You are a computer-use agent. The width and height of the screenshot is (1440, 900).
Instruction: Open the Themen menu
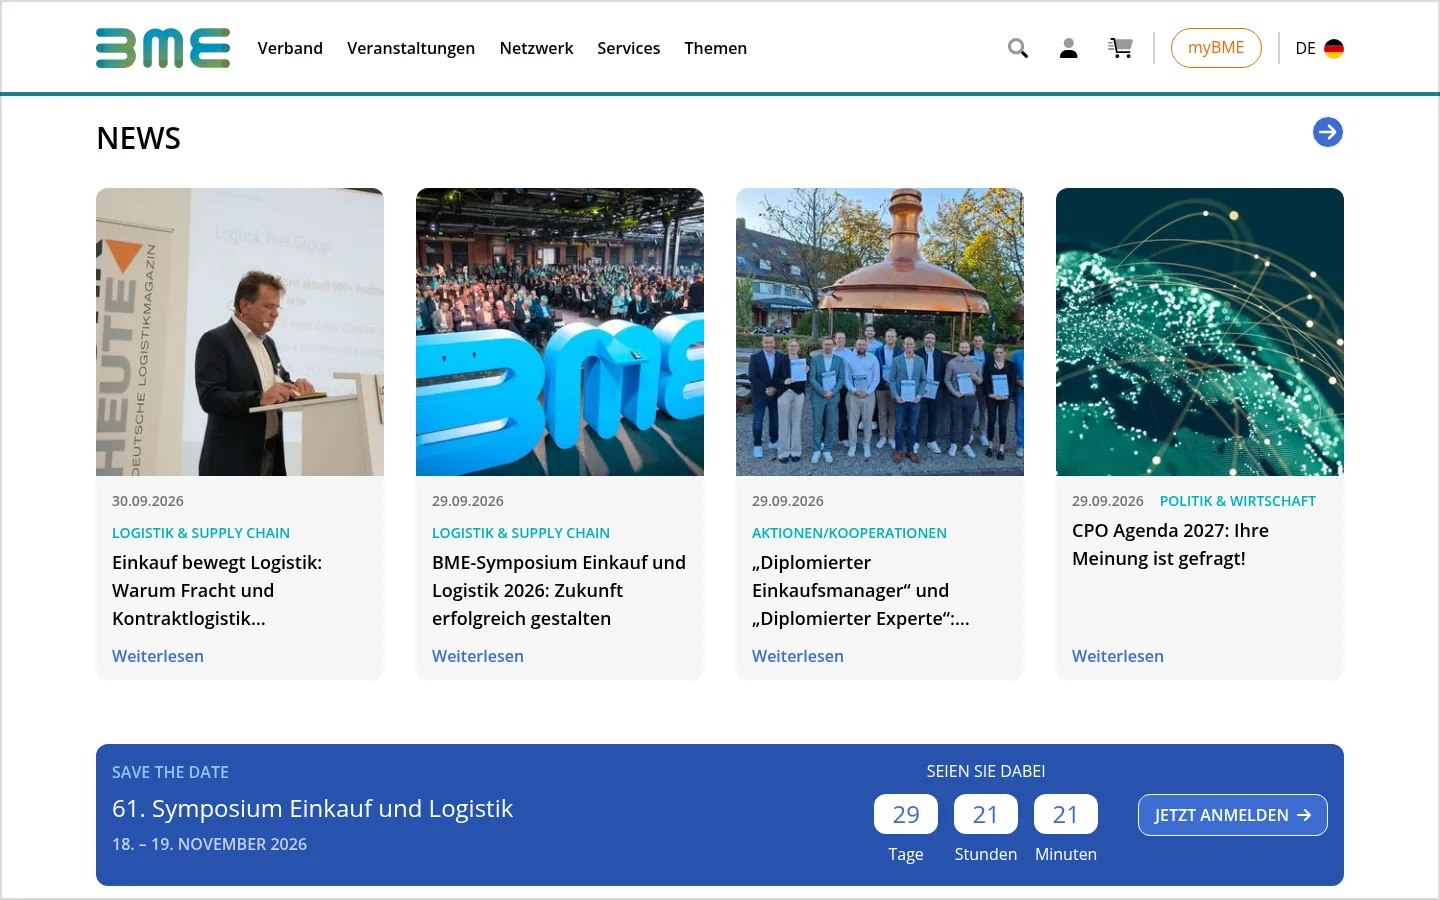click(715, 48)
